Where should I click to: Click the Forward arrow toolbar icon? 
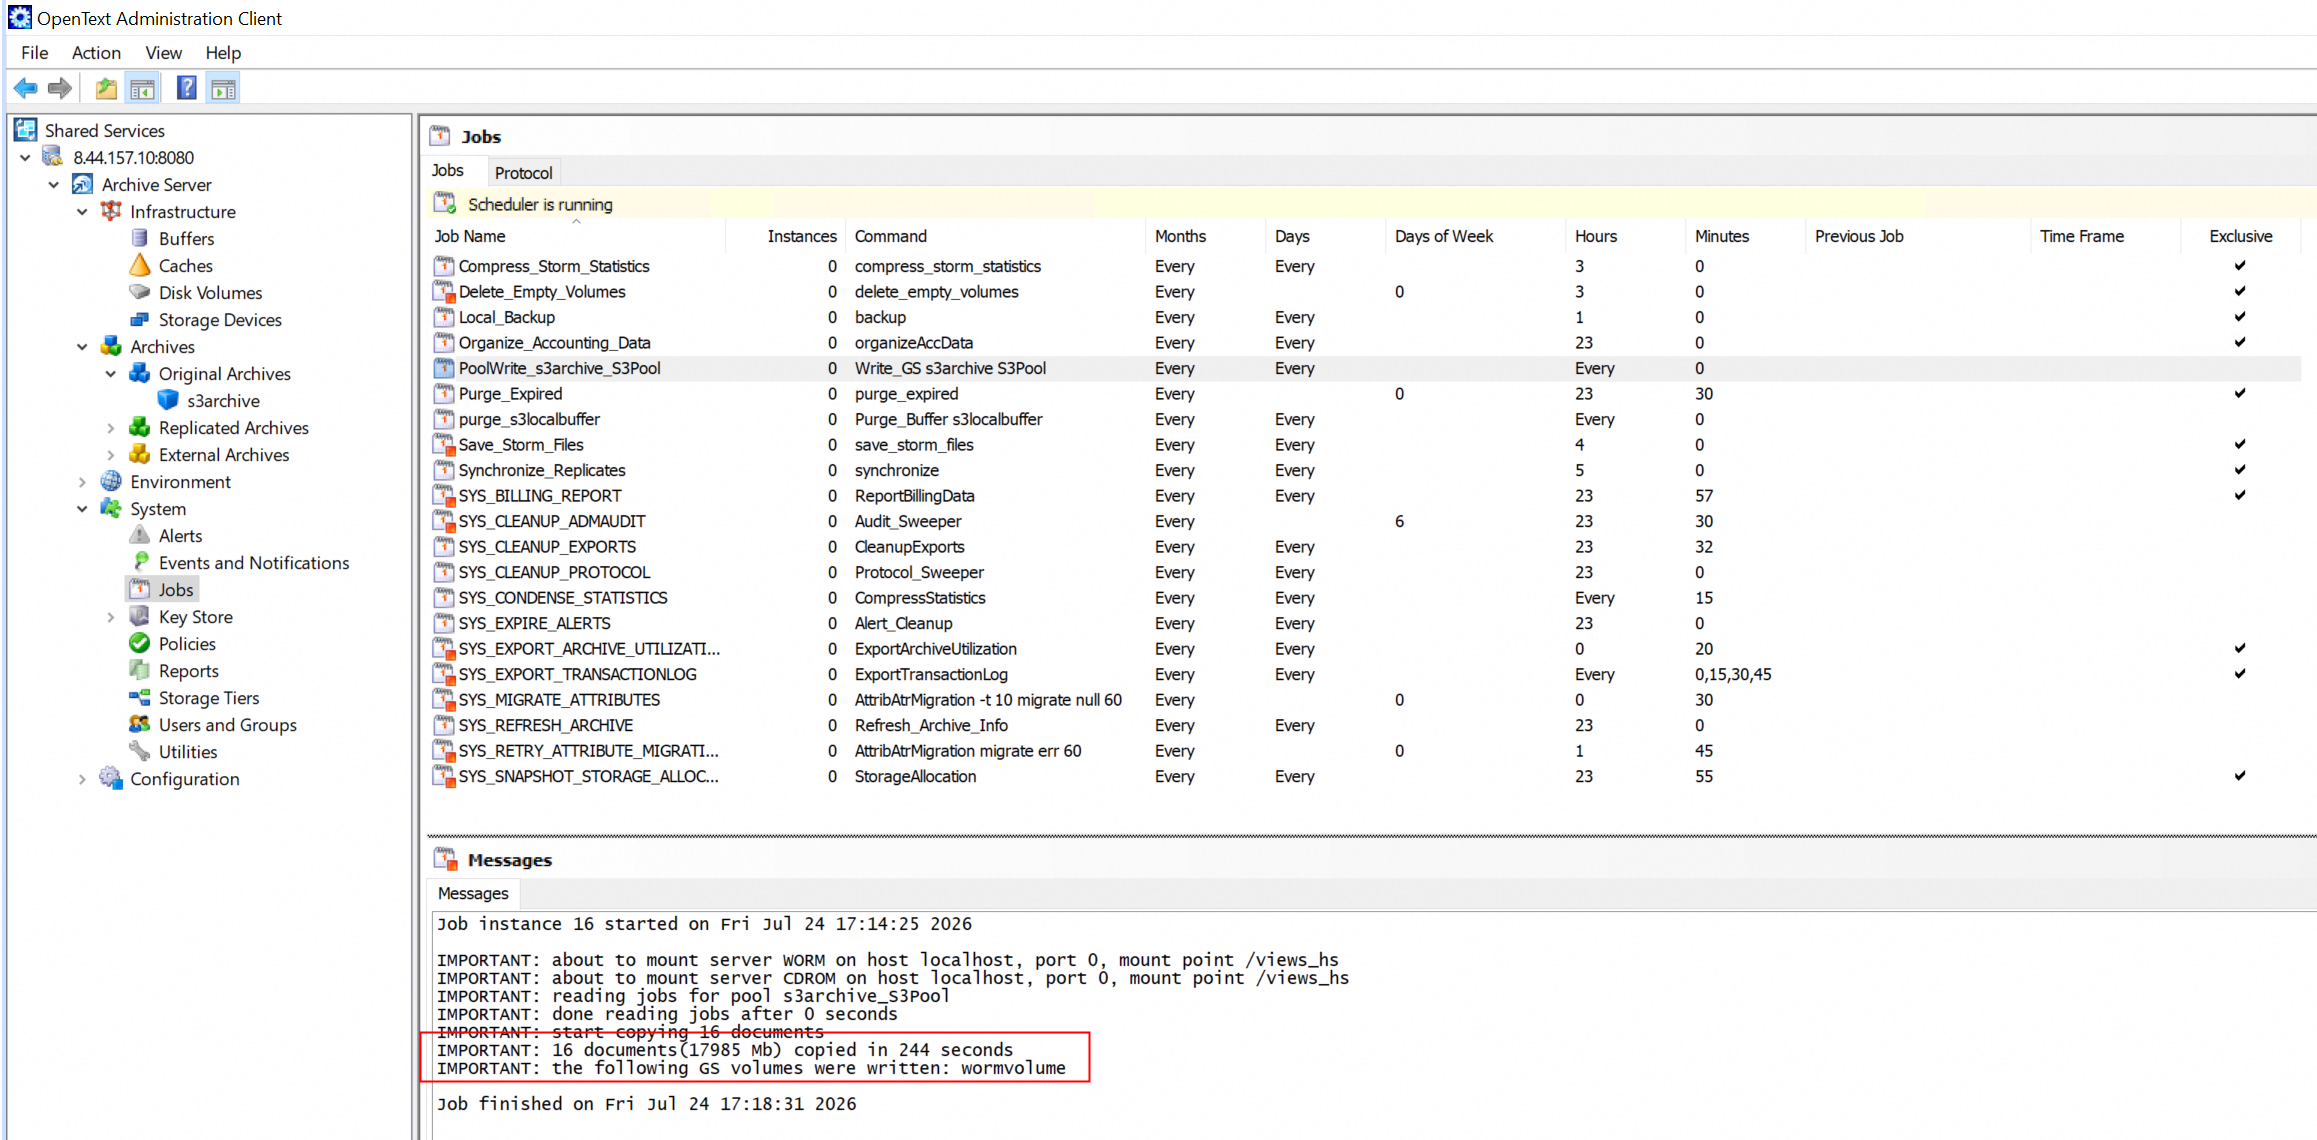pos(60,89)
